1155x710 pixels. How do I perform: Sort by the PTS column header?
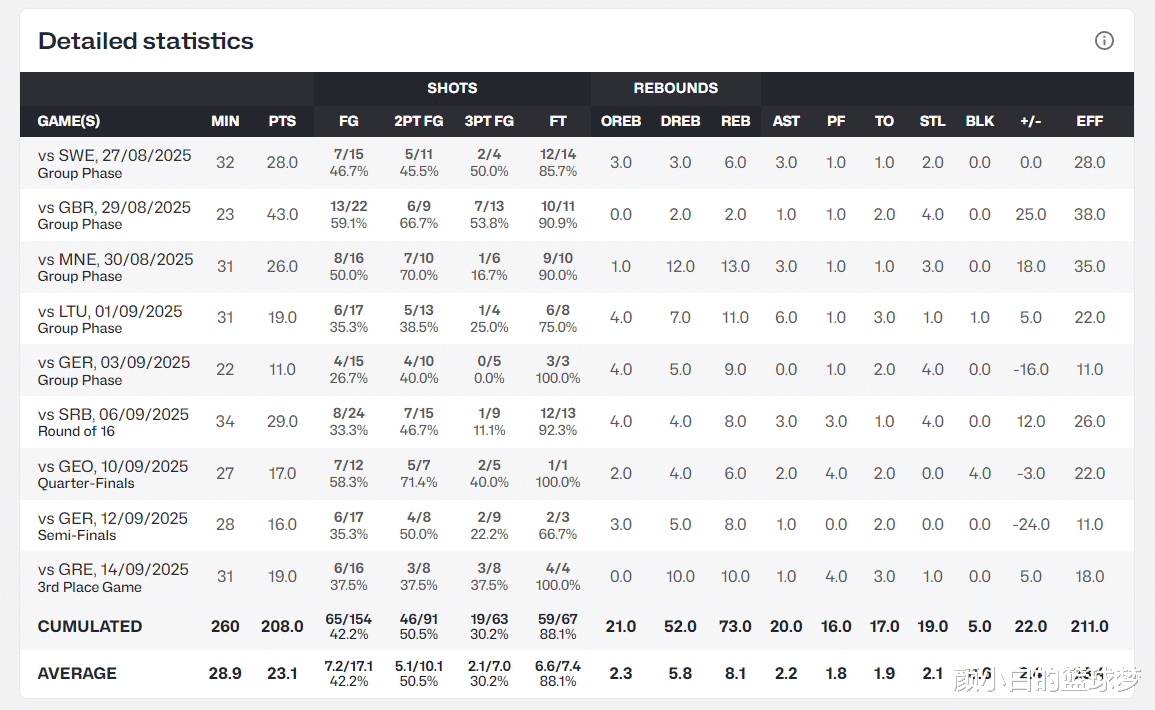point(282,121)
